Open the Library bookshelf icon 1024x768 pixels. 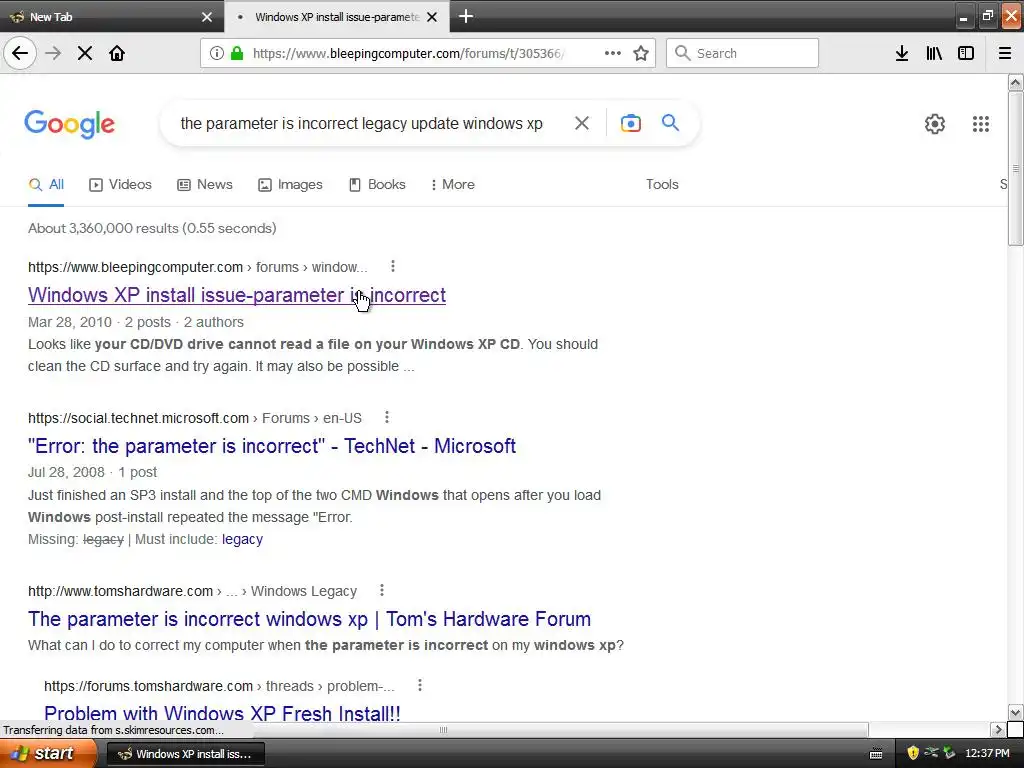coord(934,53)
